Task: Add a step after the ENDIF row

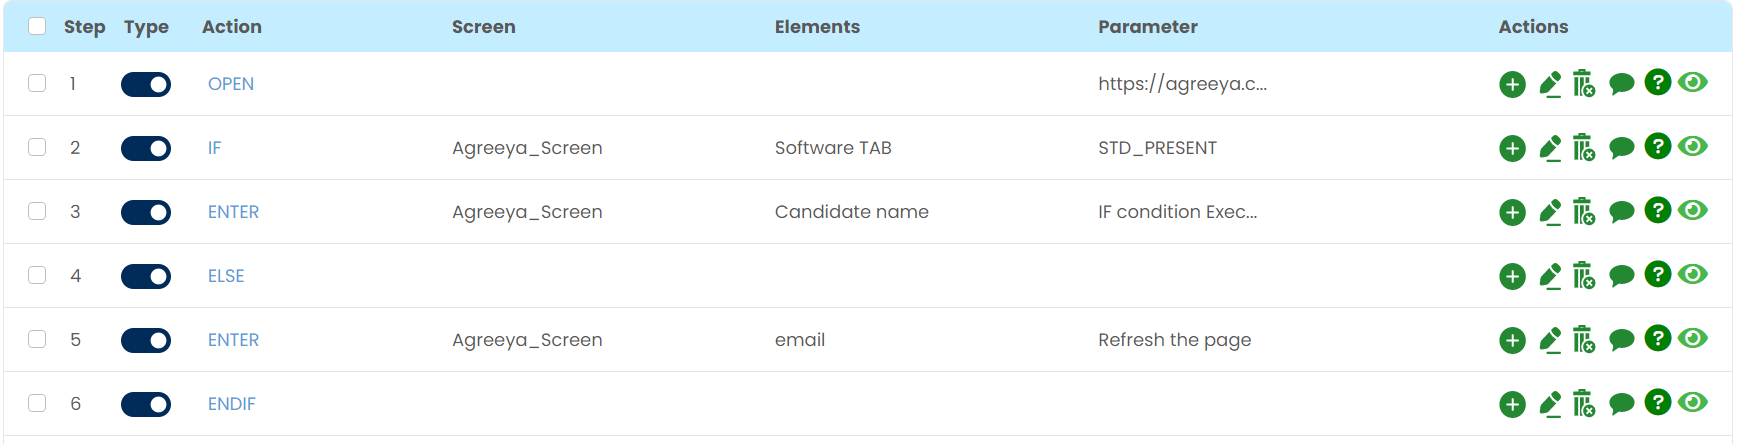Action: [1512, 404]
